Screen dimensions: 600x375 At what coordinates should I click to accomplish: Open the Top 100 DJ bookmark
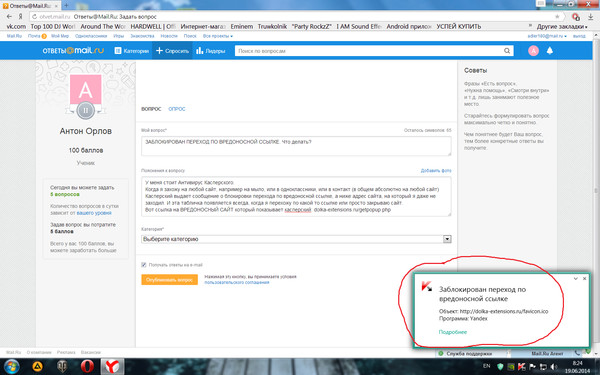(53, 26)
